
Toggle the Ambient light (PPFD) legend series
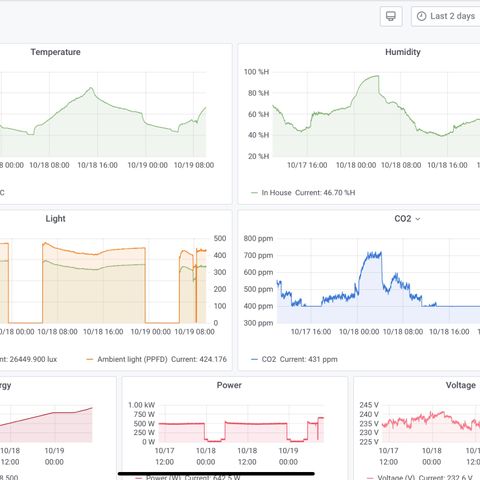point(132,359)
